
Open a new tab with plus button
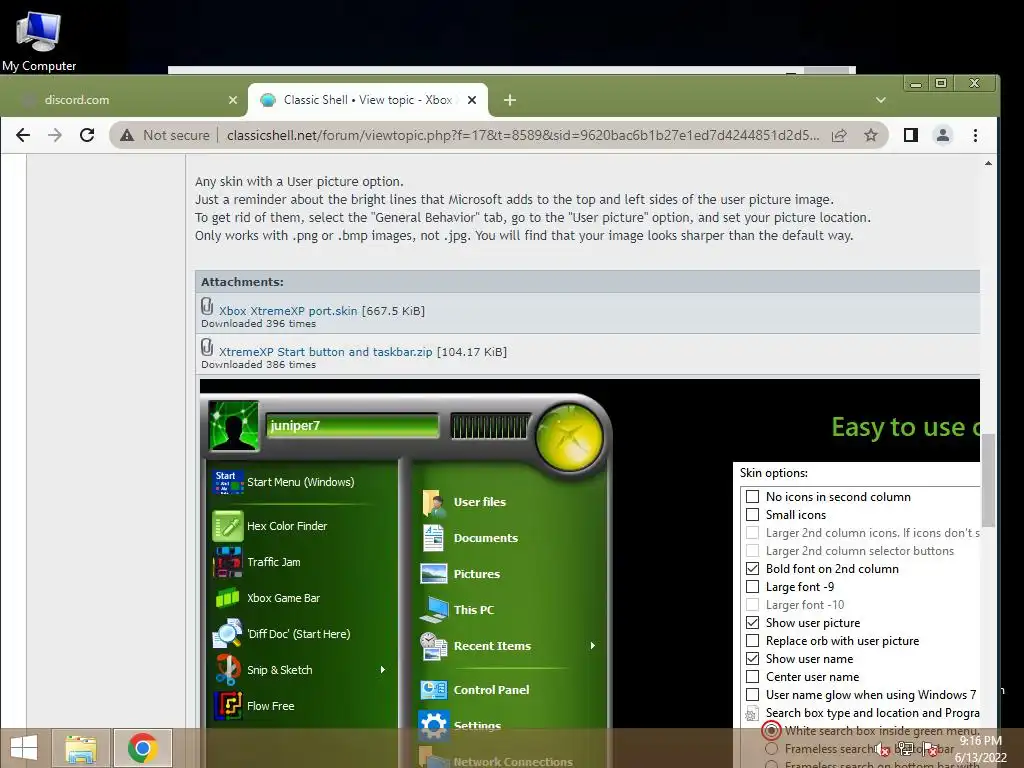tap(510, 100)
